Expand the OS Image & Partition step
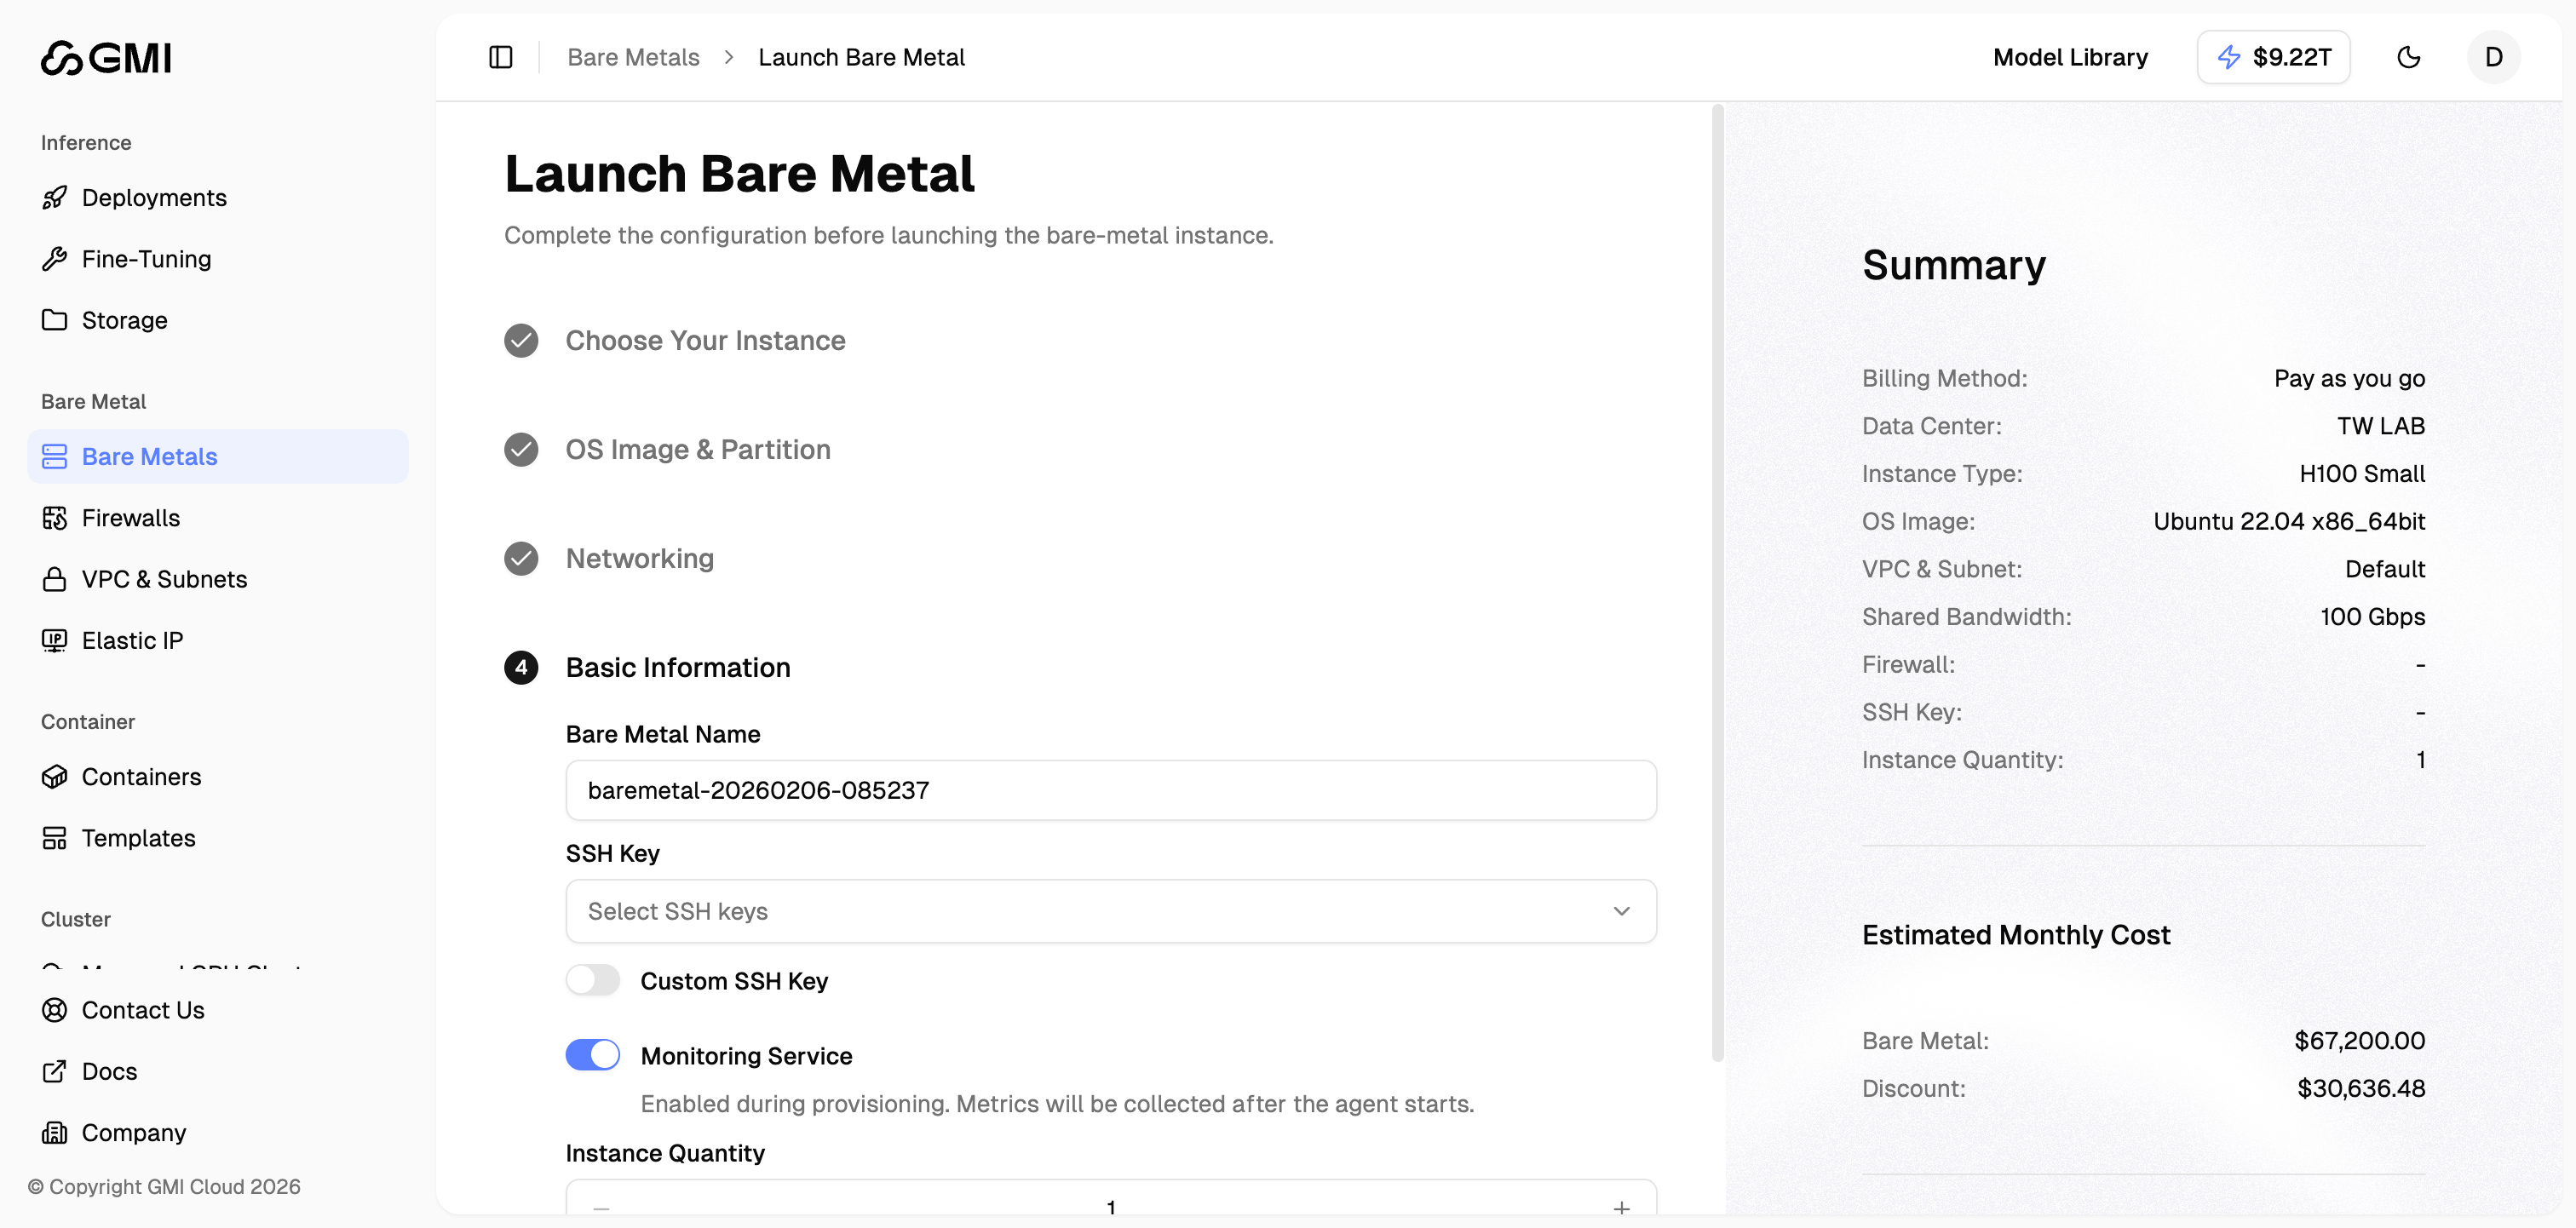 698,449
